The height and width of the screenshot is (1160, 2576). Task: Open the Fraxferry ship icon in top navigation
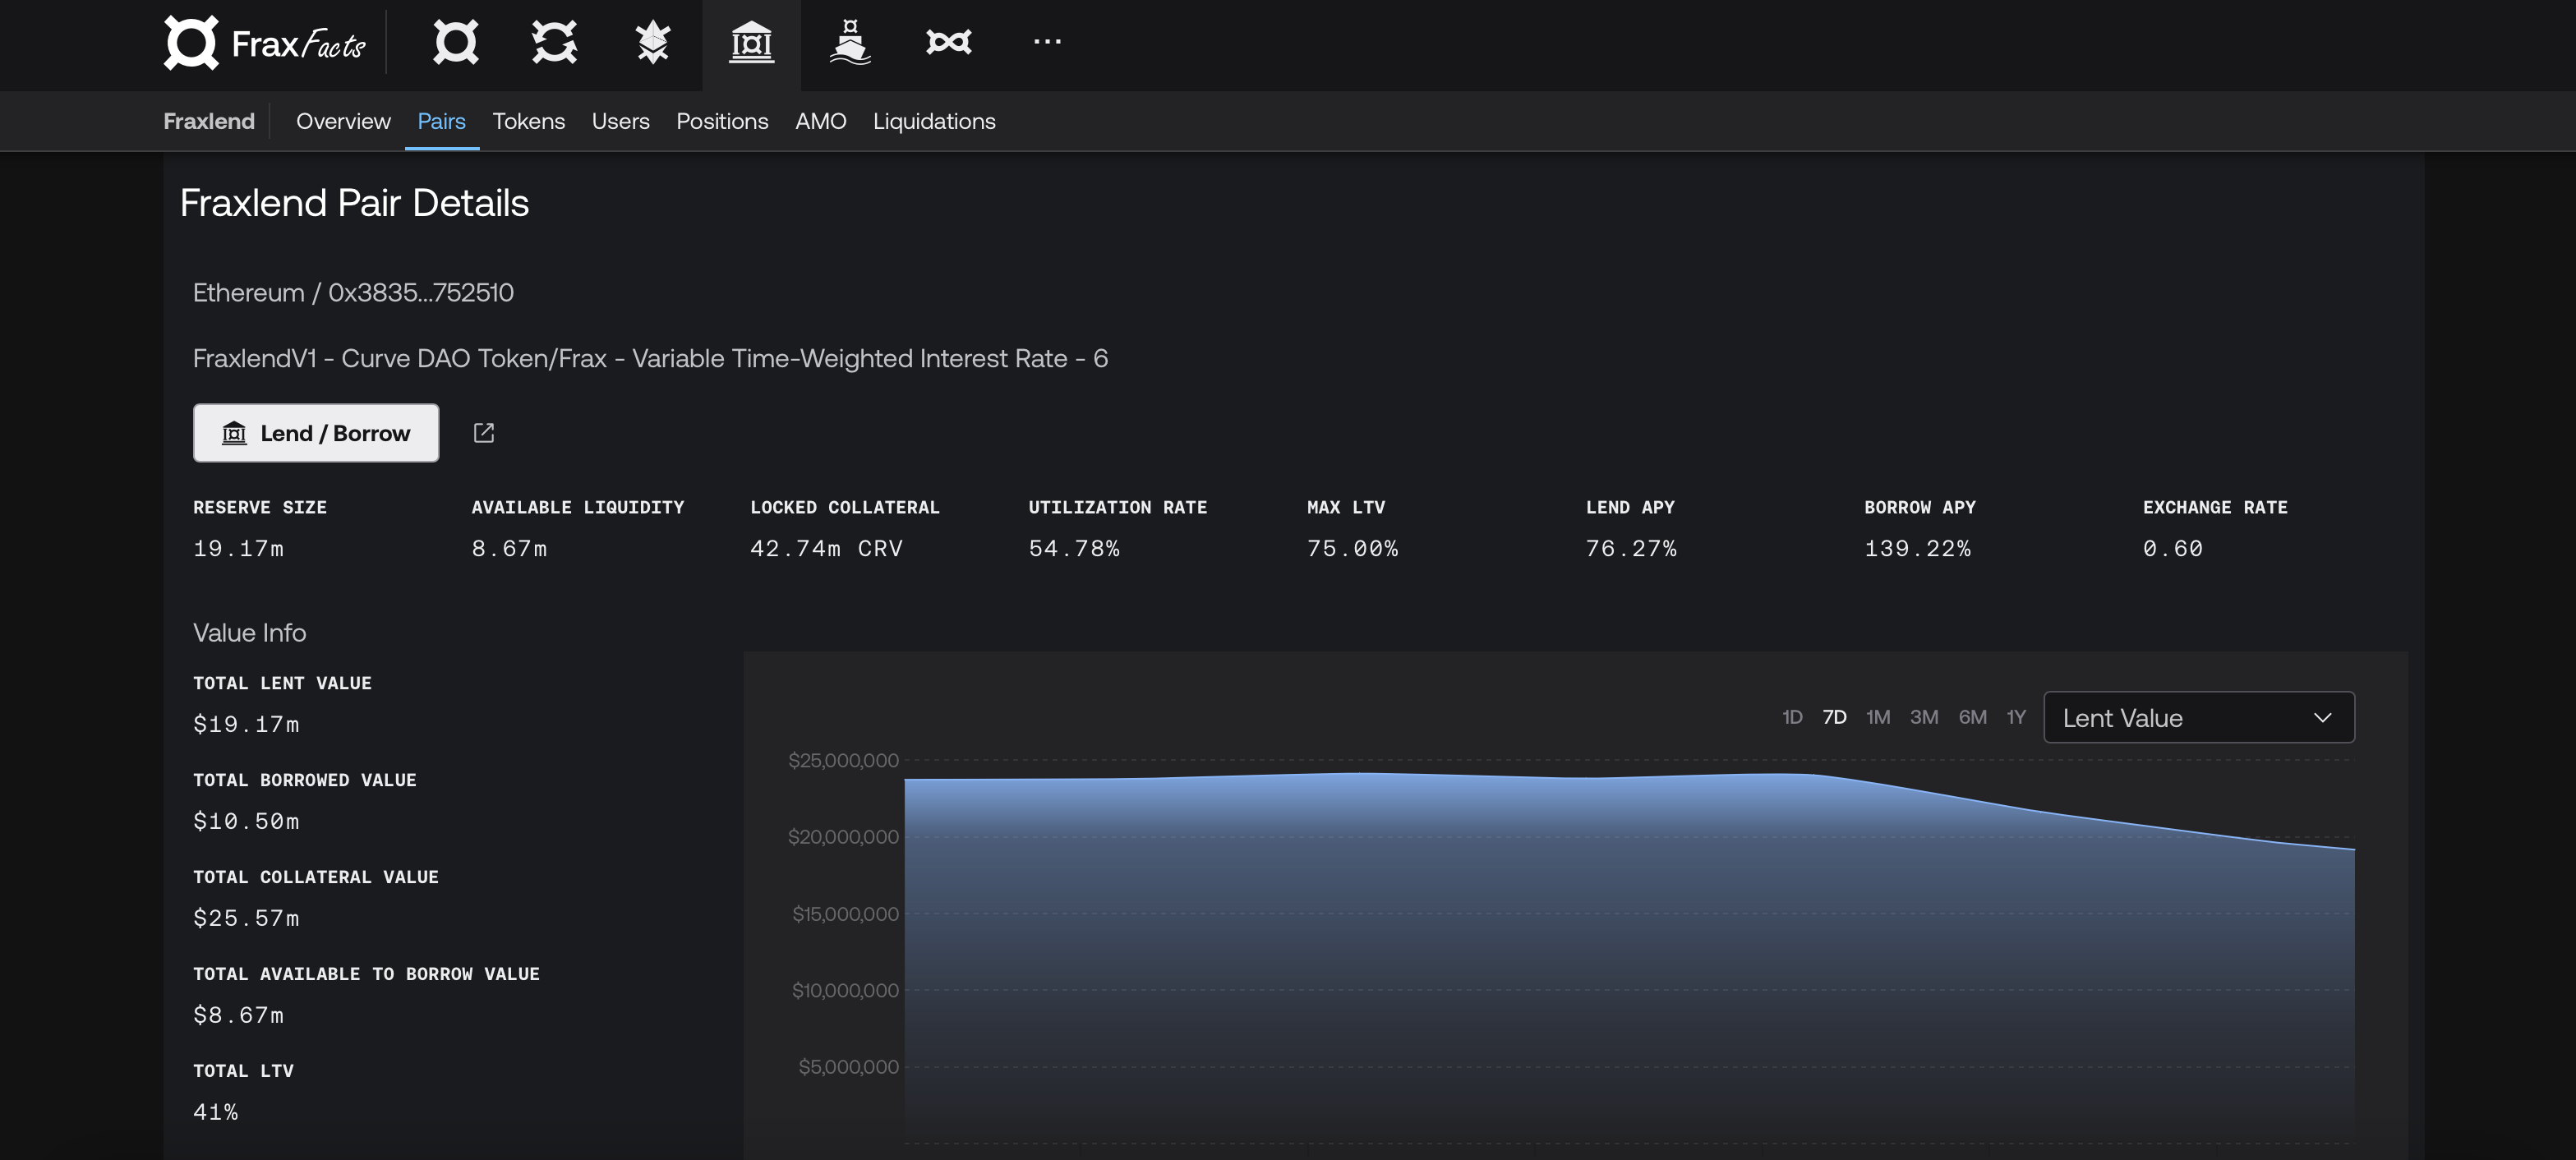[849, 43]
